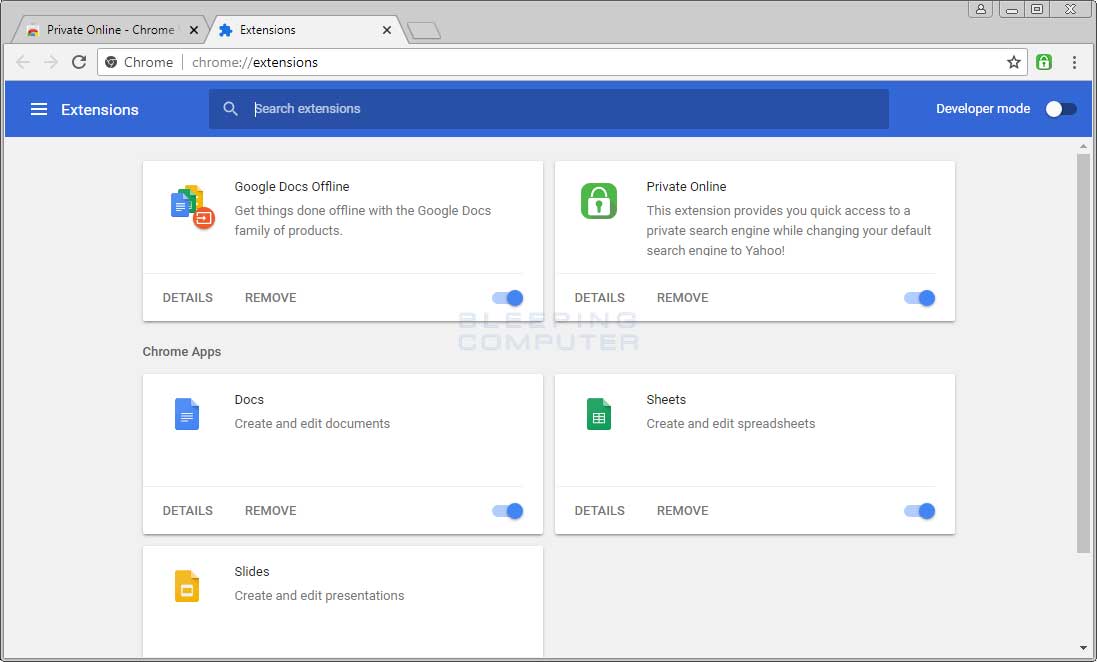
Task: Click 'Create and edit presentations' description
Action: click(319, 596)
